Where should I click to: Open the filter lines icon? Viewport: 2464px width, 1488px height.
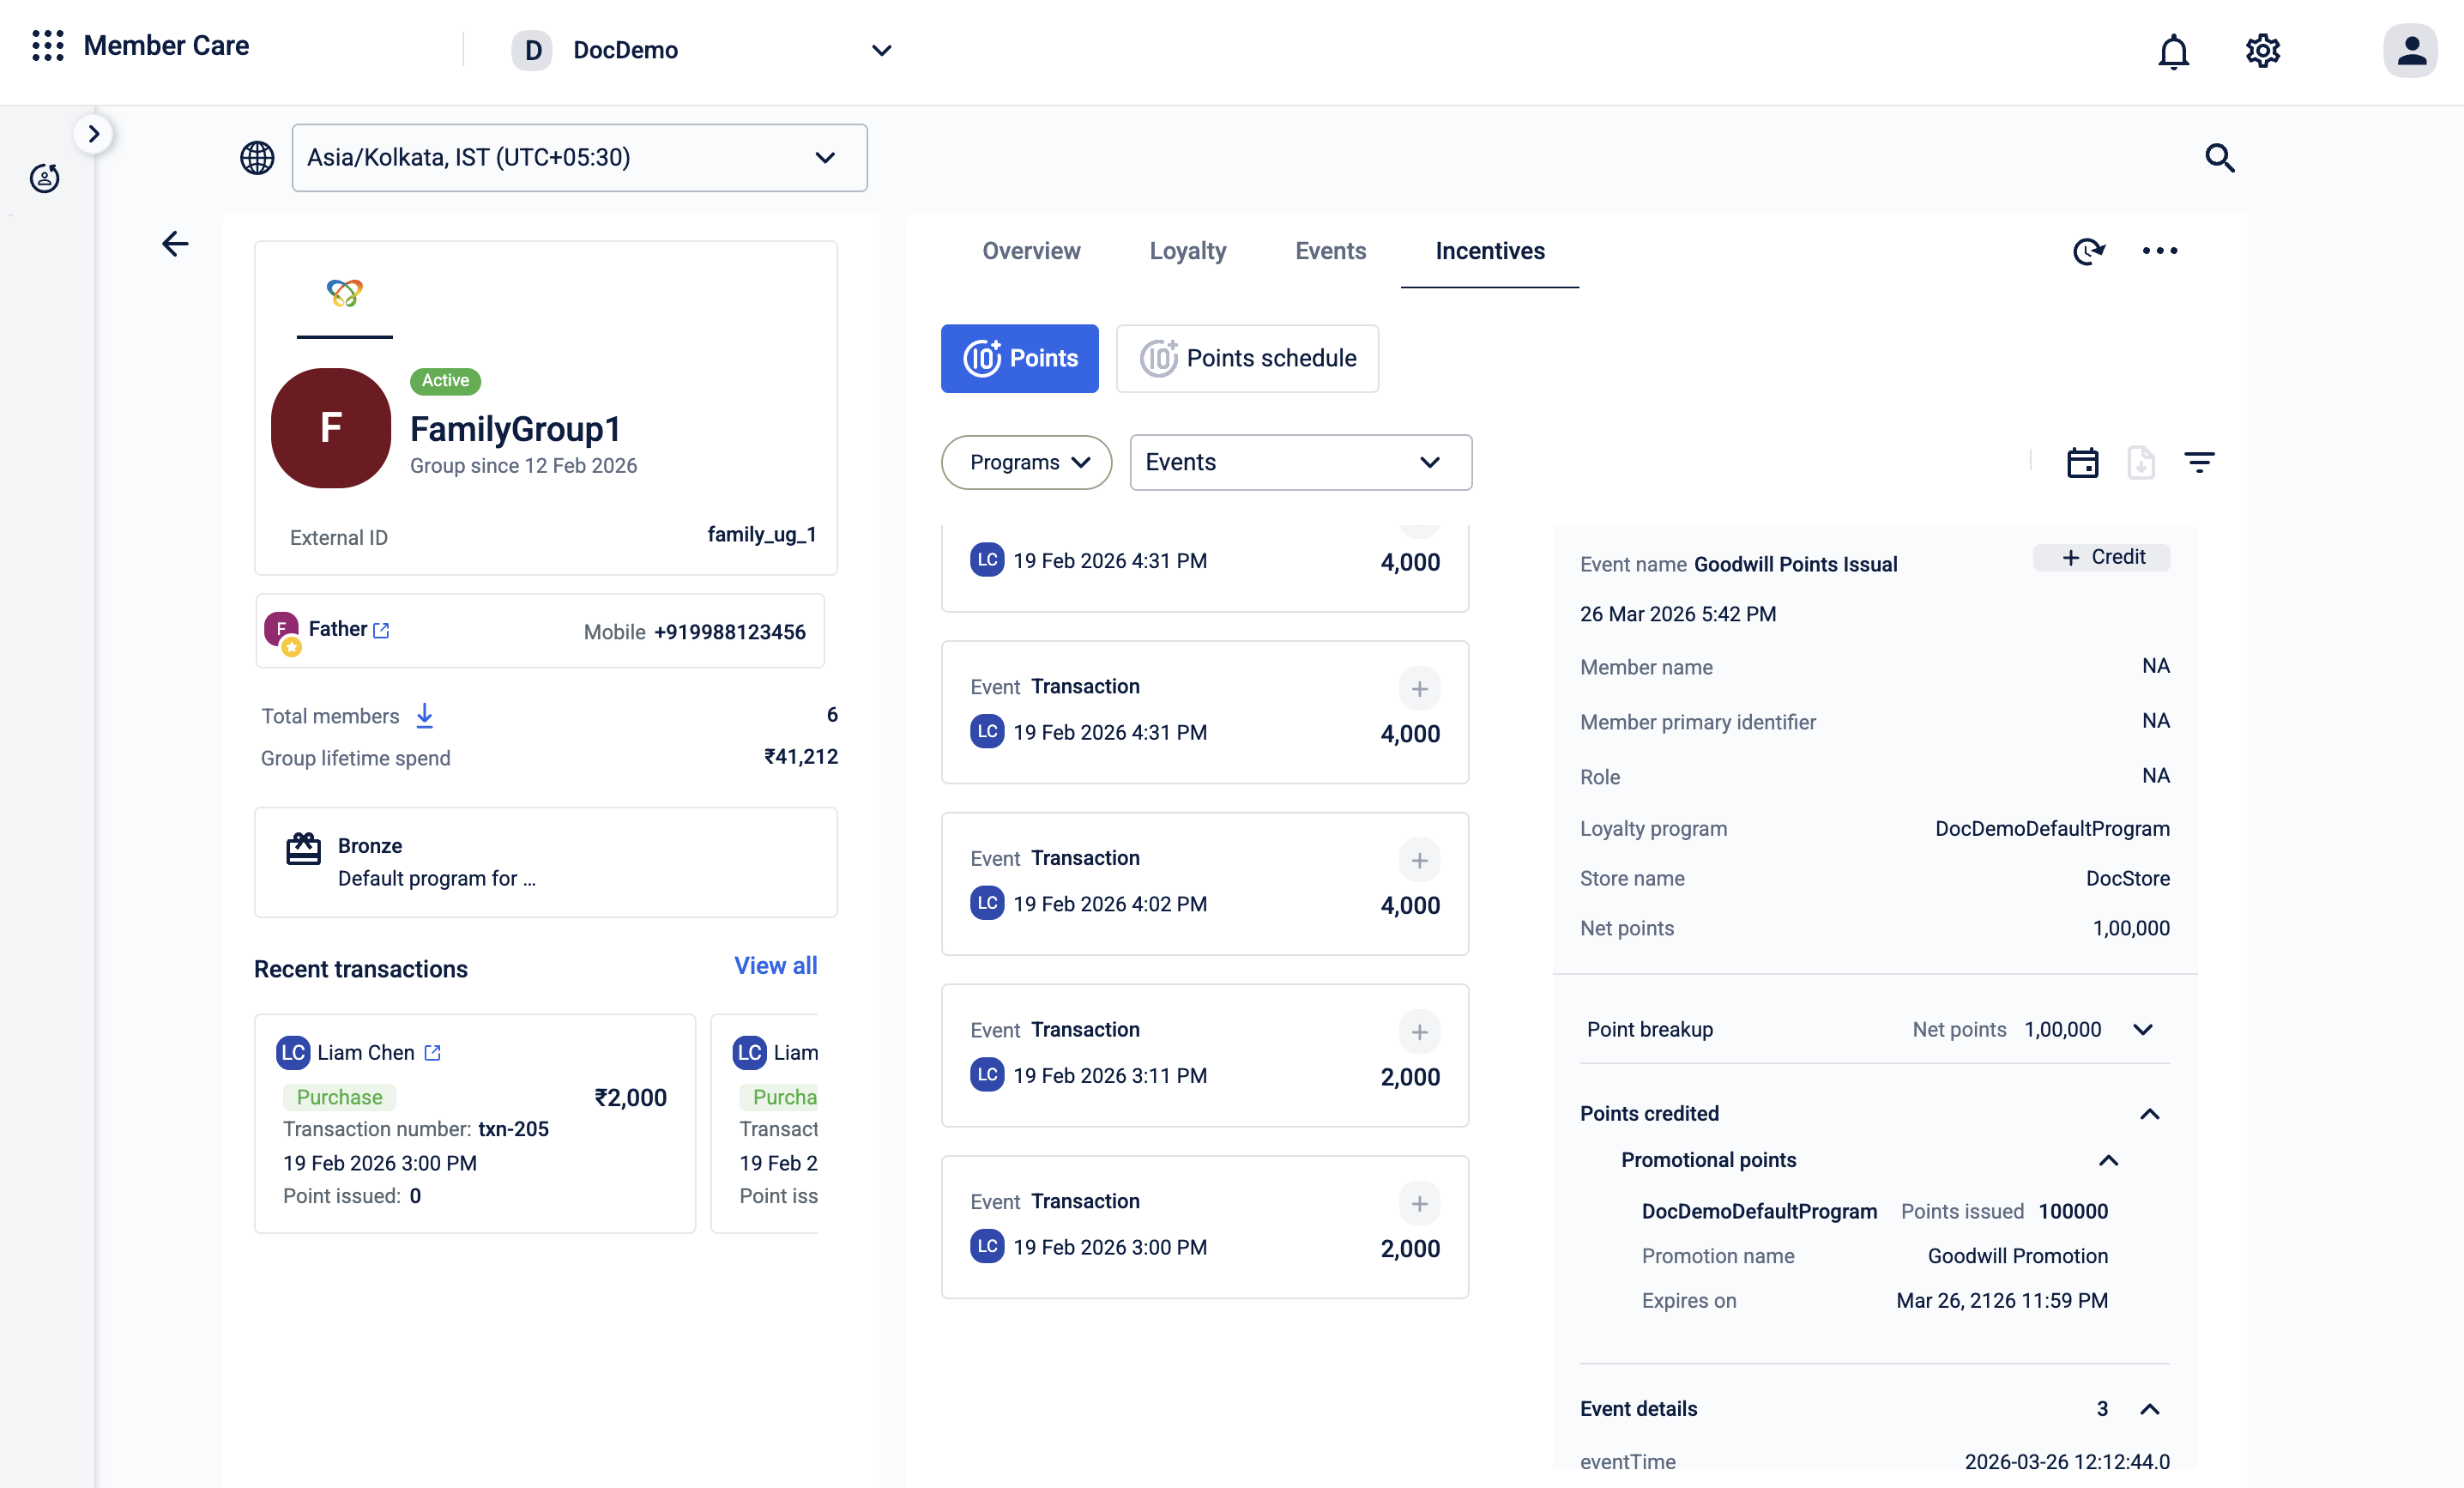(x=2199, y=463)
